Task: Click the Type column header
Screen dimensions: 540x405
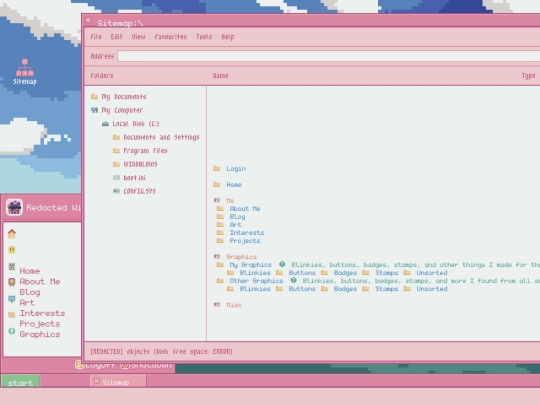Action: coord(528,75)
